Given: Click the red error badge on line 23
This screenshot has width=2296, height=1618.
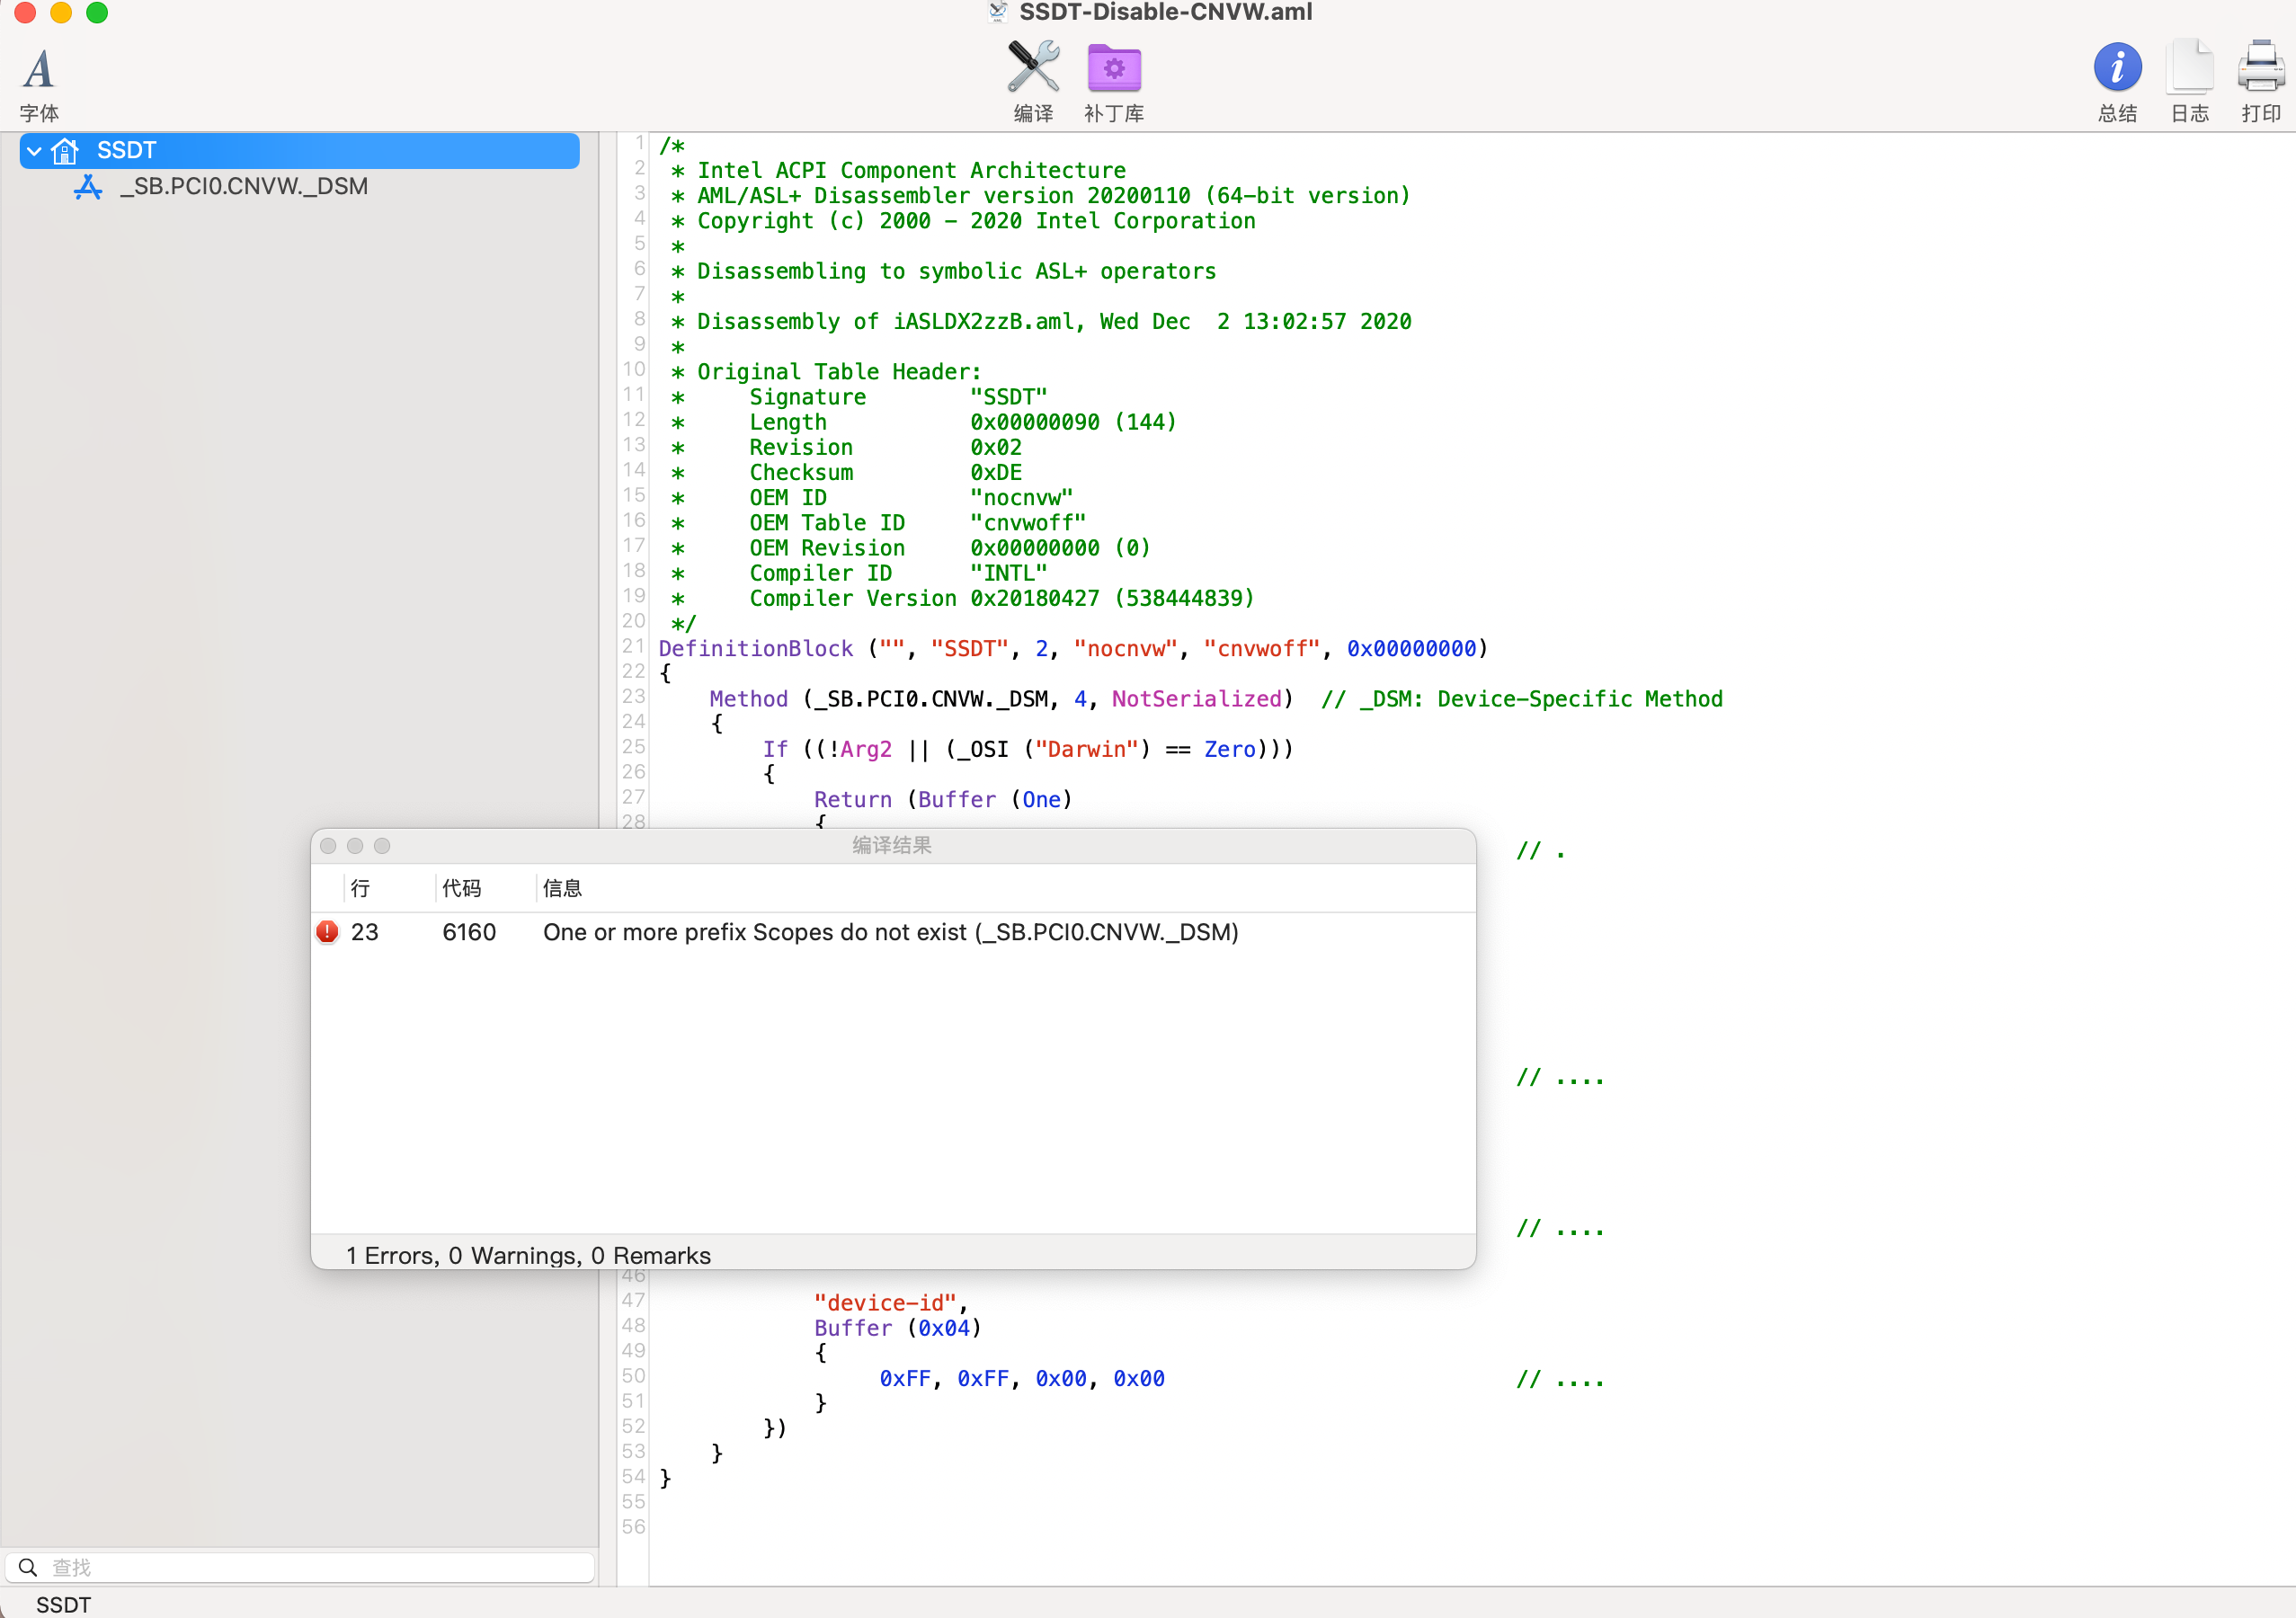Looking at the screenshot, I should point(328,932).
